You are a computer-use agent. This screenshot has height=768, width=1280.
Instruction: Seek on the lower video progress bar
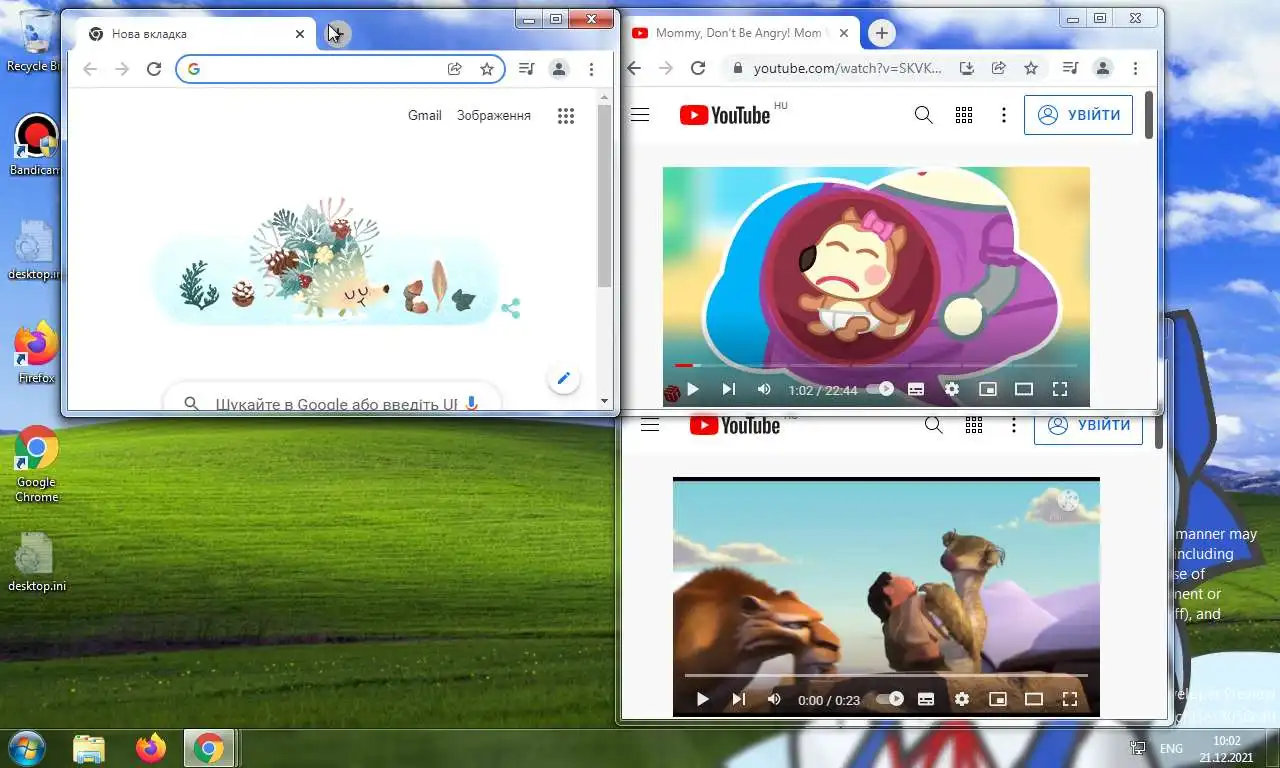click(x=886, y=676)
